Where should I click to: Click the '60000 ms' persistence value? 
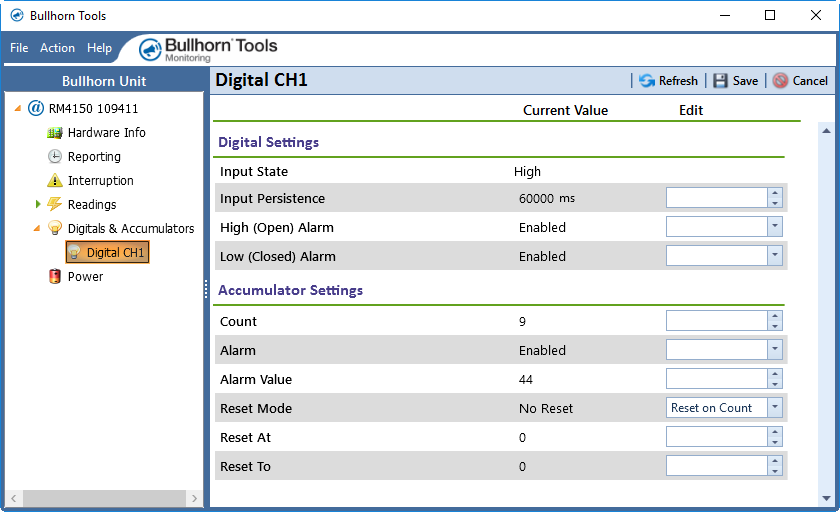tap(546, 198)
